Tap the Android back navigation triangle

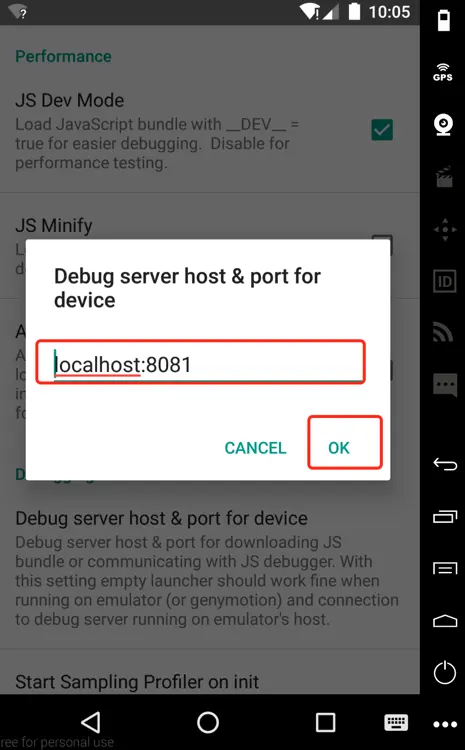(90, 722)
